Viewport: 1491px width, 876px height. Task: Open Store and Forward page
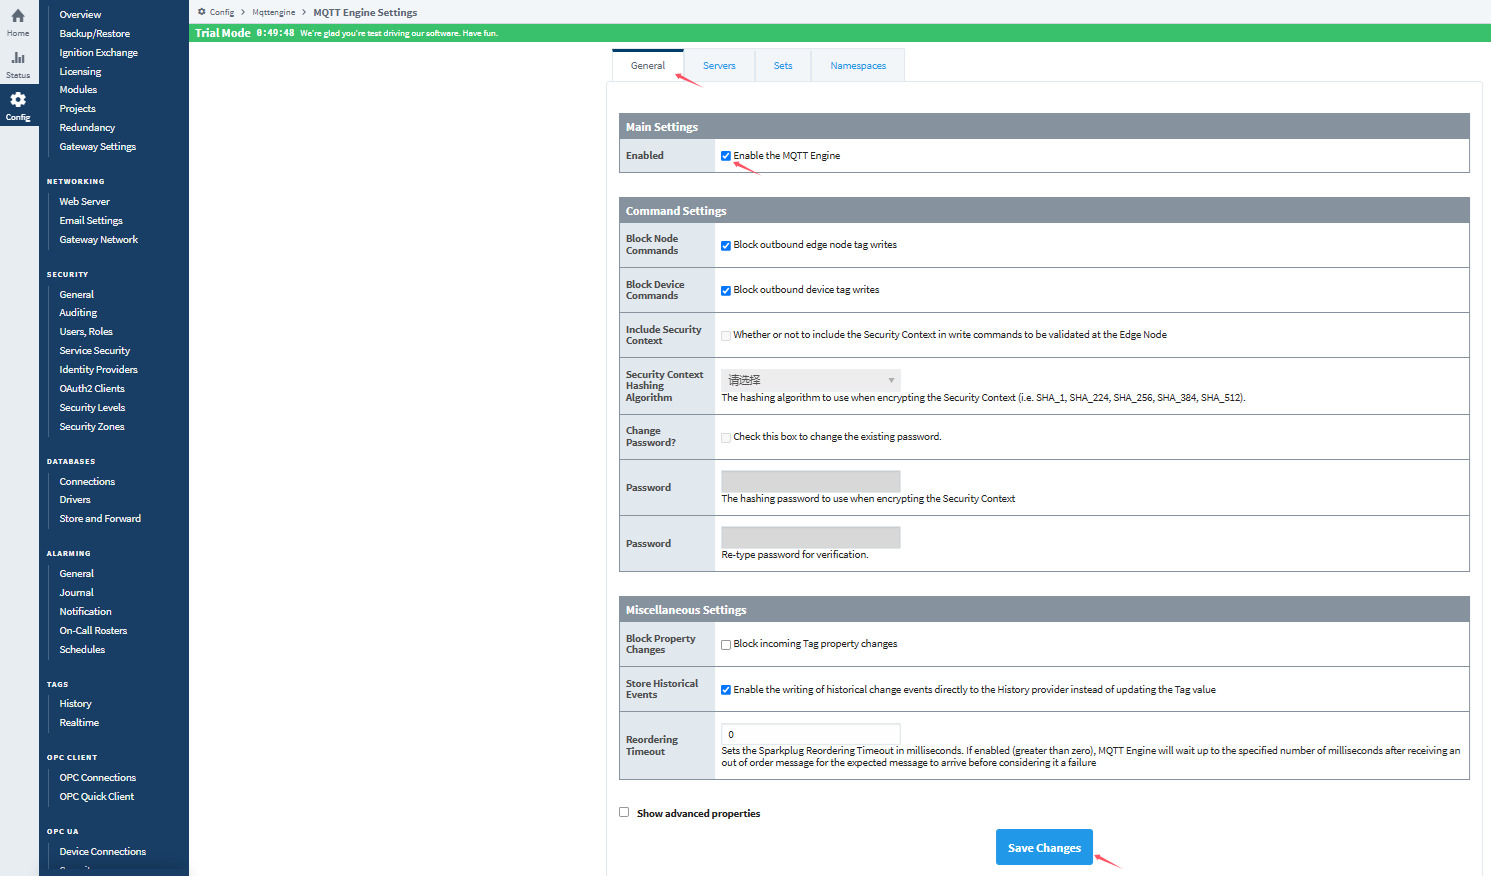(100, 519)
